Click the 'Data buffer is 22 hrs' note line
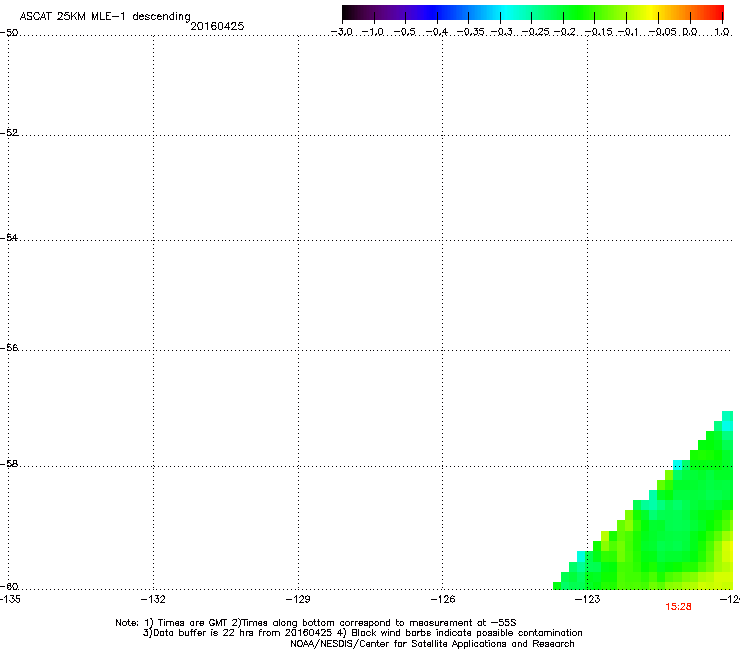Screen dimensions: 740x650 point(362,633)
